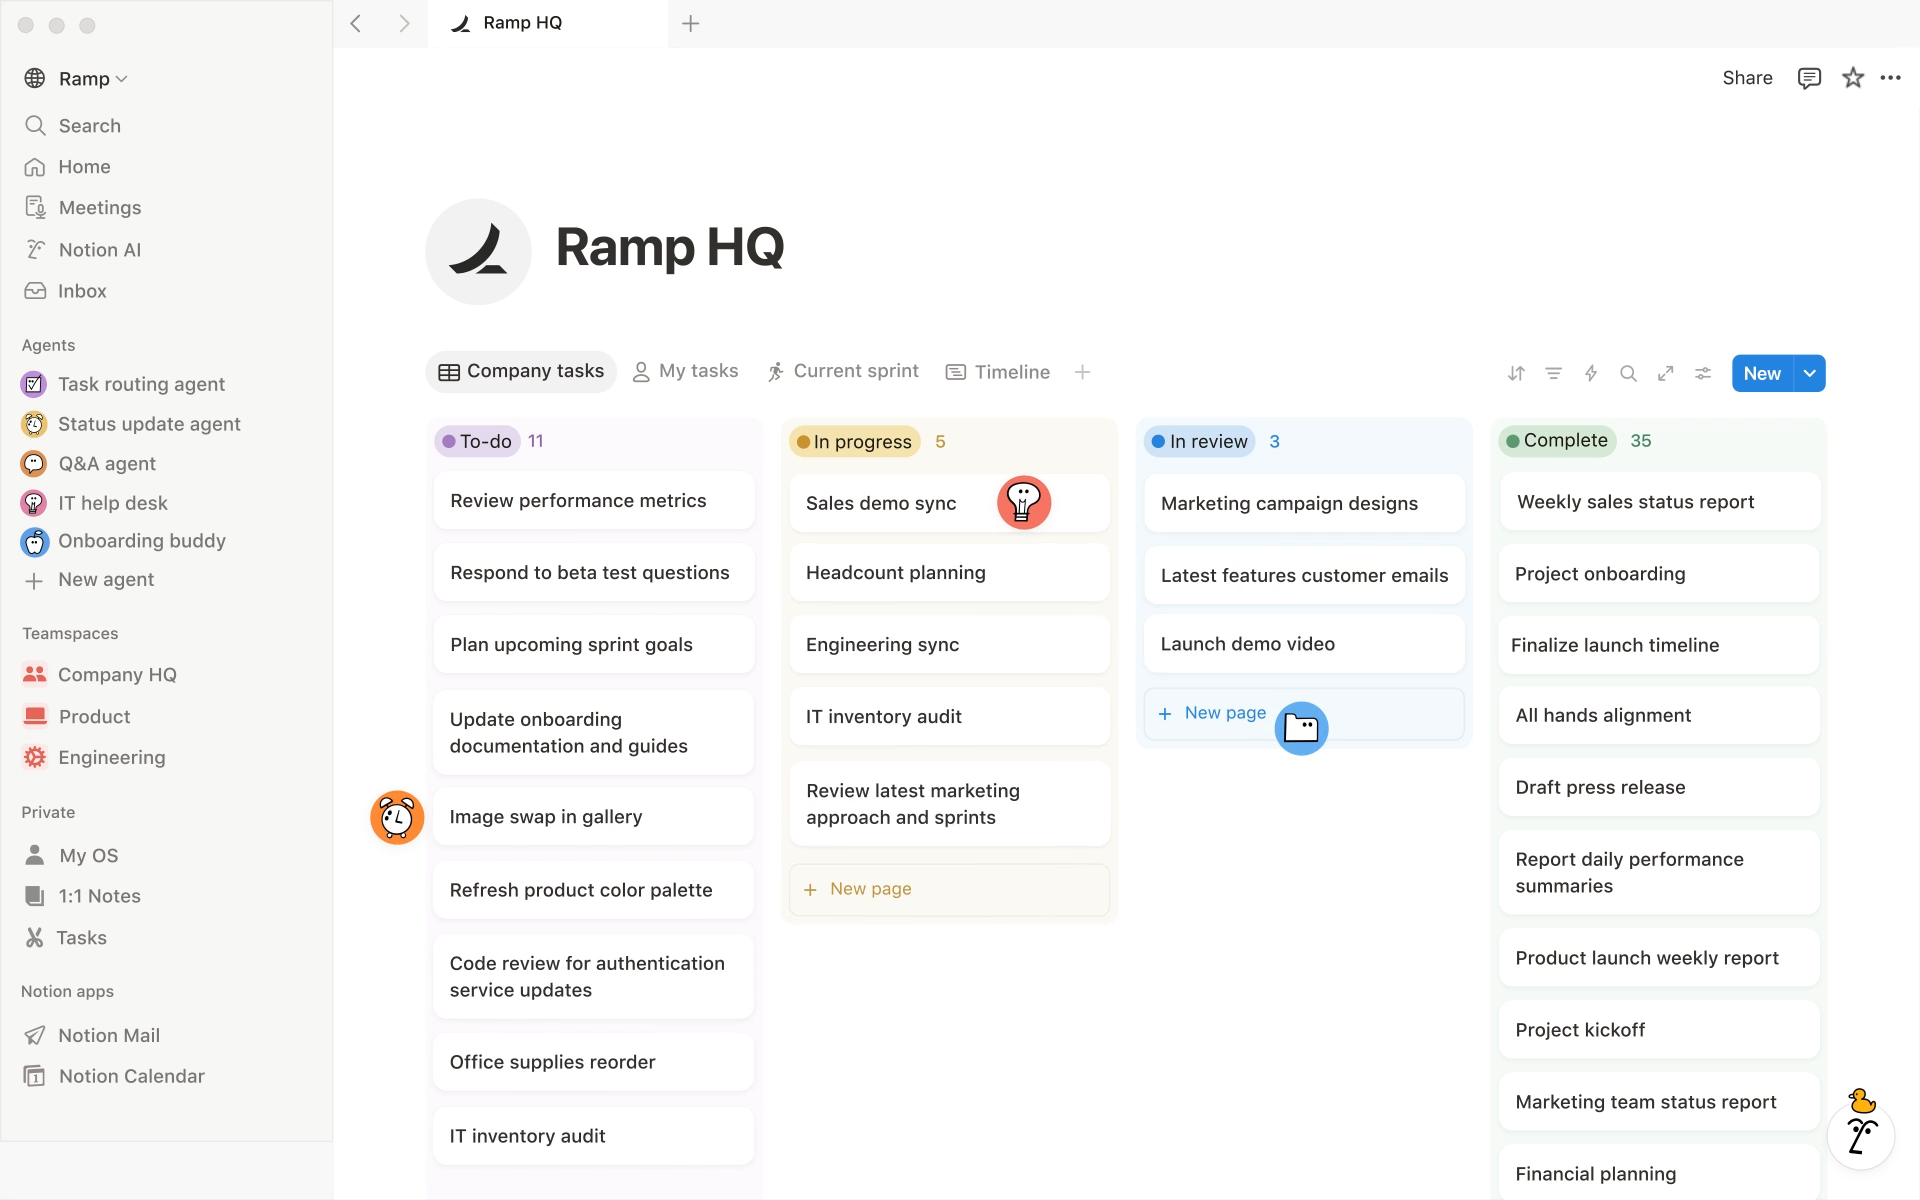Click the Ramp HQ page logo
Screen dimensions: 1920x1200
(478, 251)
